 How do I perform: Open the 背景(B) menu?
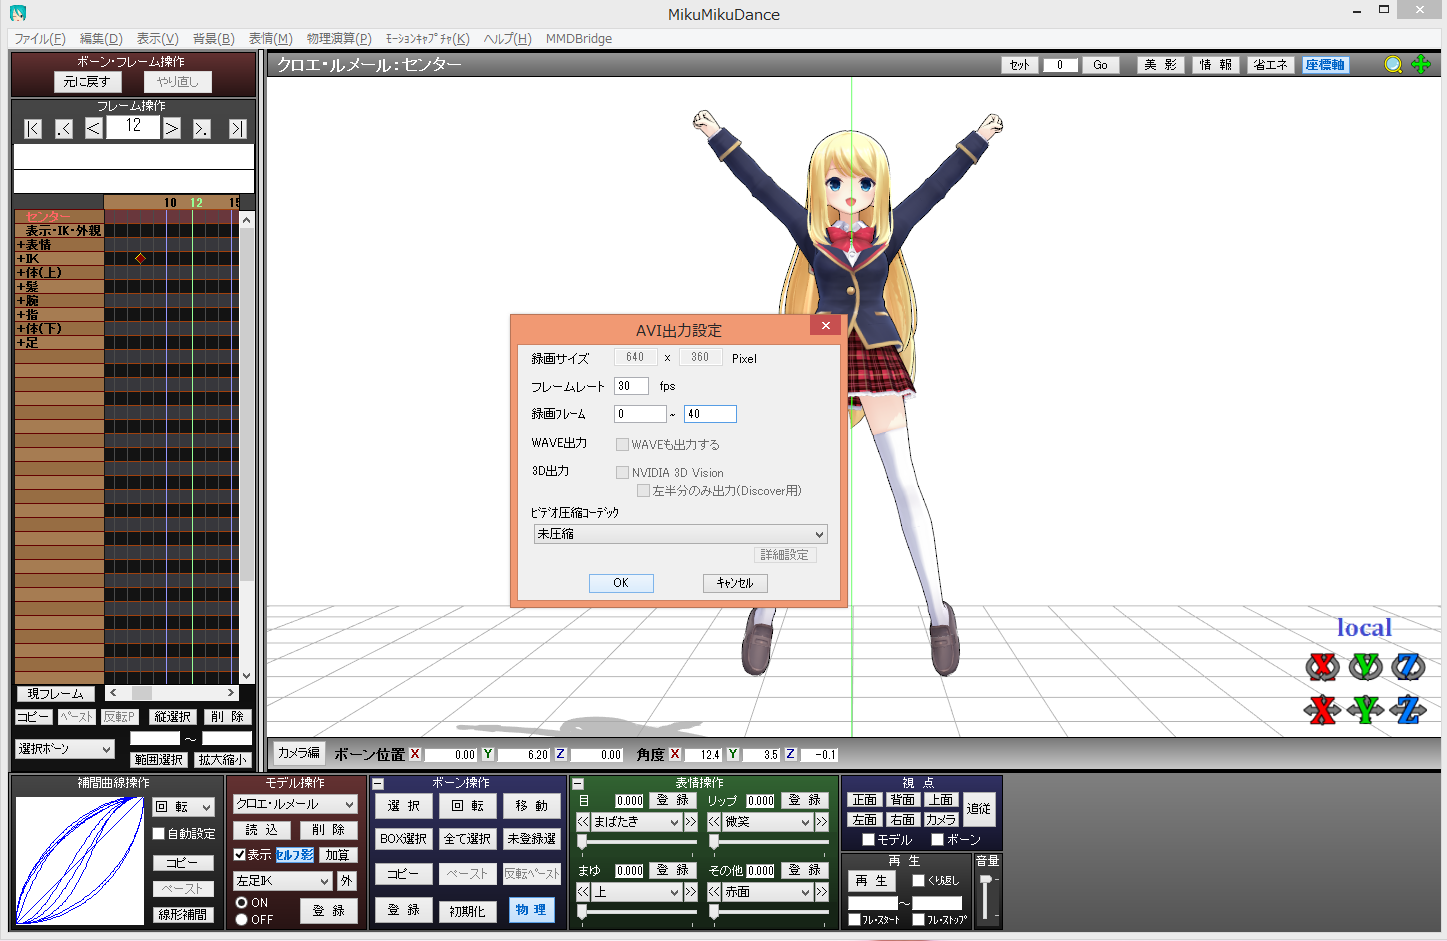point(214,39)
